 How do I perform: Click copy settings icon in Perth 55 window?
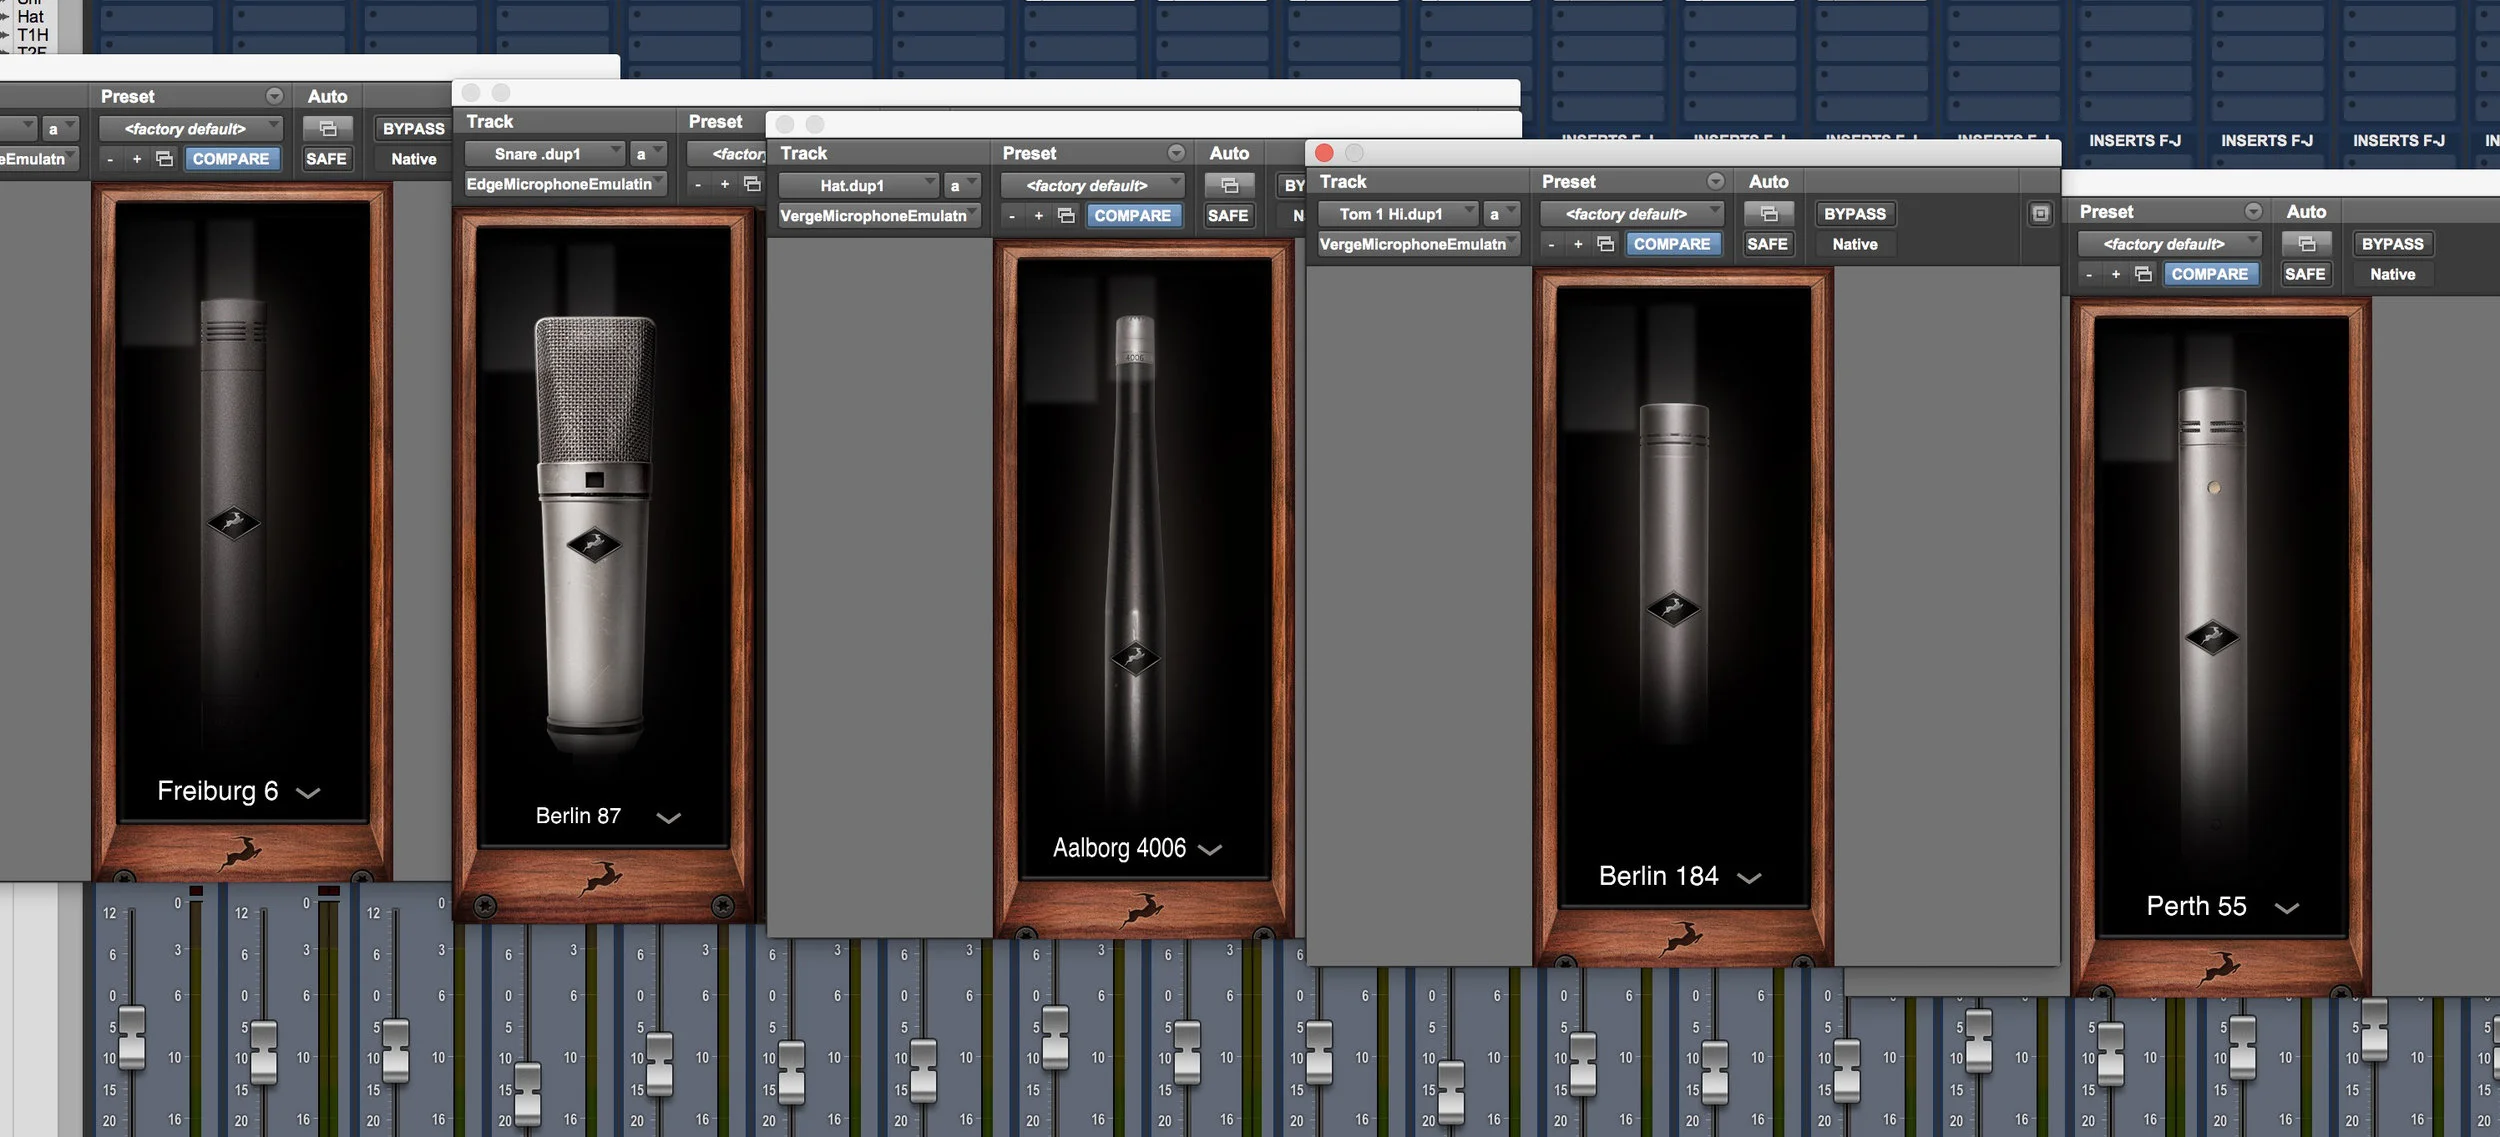2143,273
